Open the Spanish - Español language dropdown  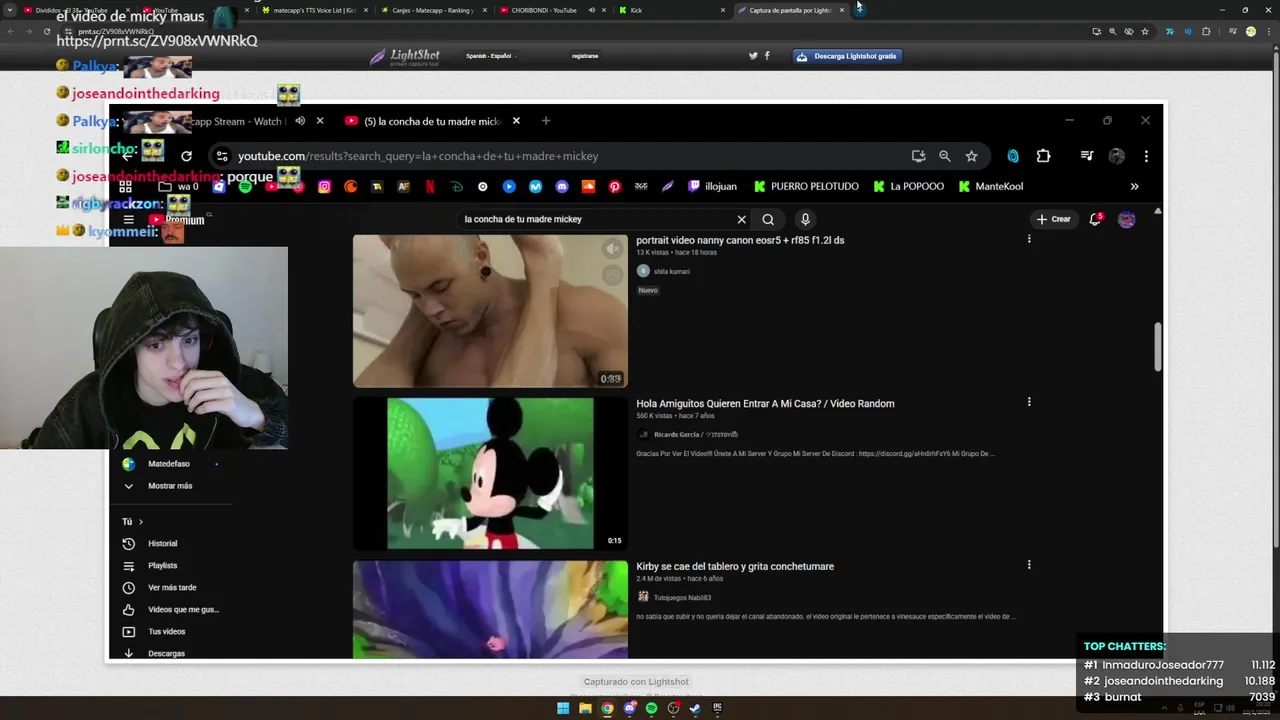(x=489, y=56)
